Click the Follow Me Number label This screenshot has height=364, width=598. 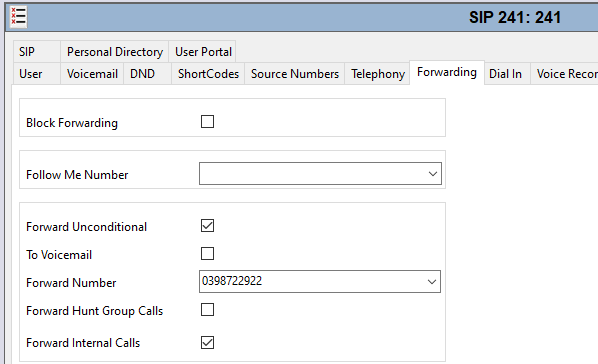pyautogui.click(x=77, y=175)
